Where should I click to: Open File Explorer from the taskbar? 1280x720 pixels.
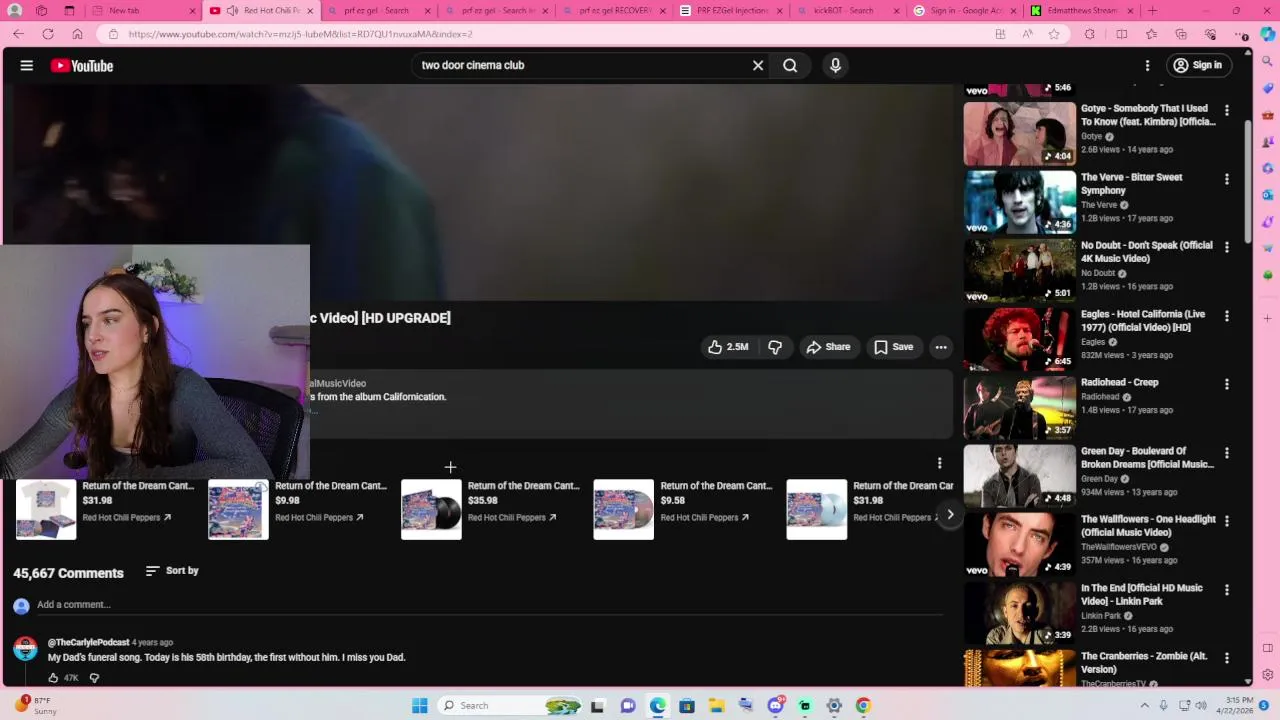click(716, 706)
